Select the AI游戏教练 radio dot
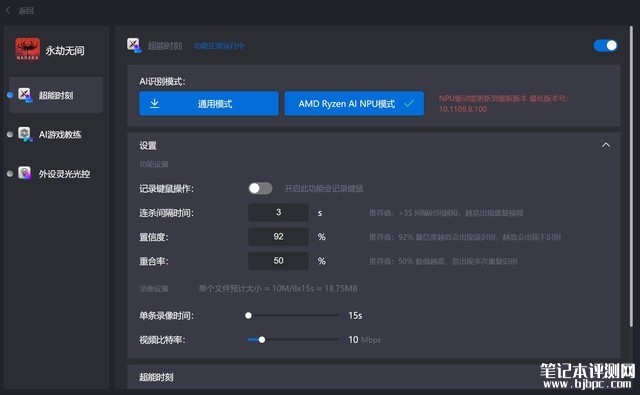The height and width of the screenshot is (395, 640). click(10, 134)
